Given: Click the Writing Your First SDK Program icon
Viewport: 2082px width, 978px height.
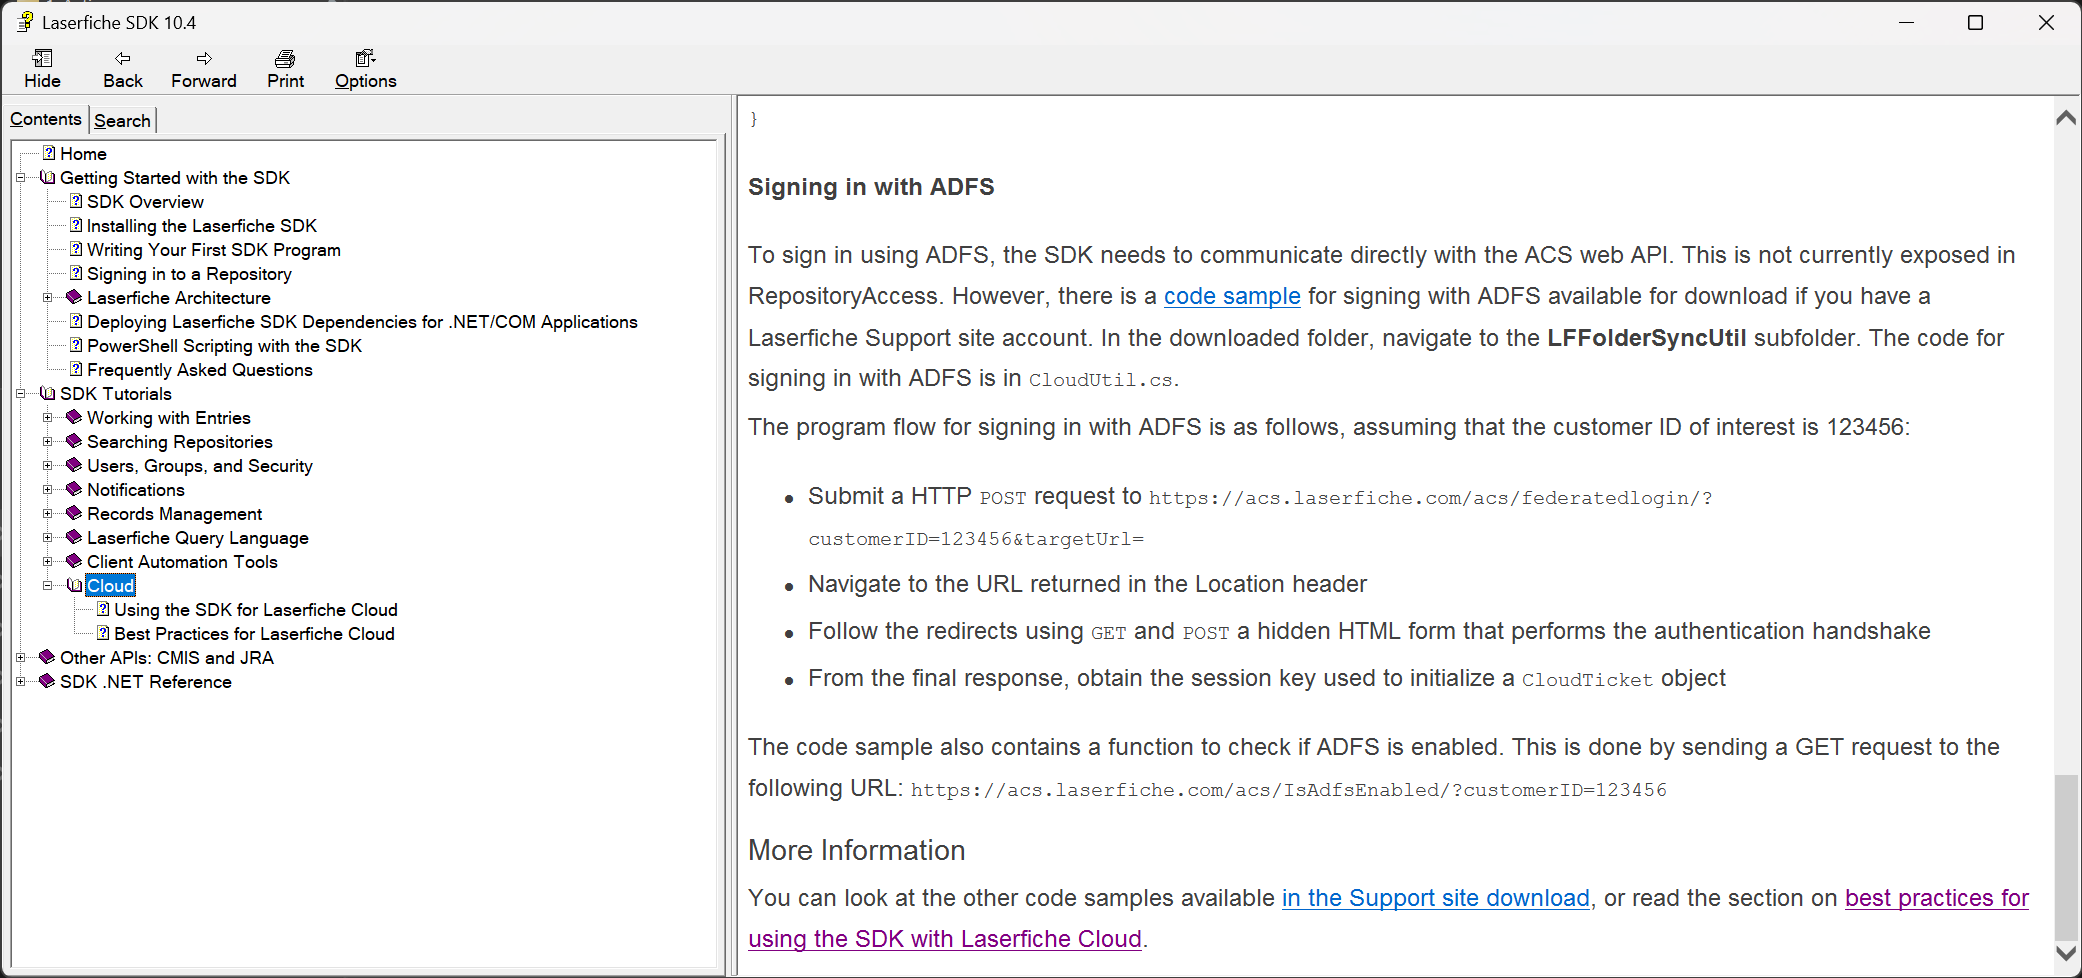Looking at the screenshot, I should tap(76, 249).
